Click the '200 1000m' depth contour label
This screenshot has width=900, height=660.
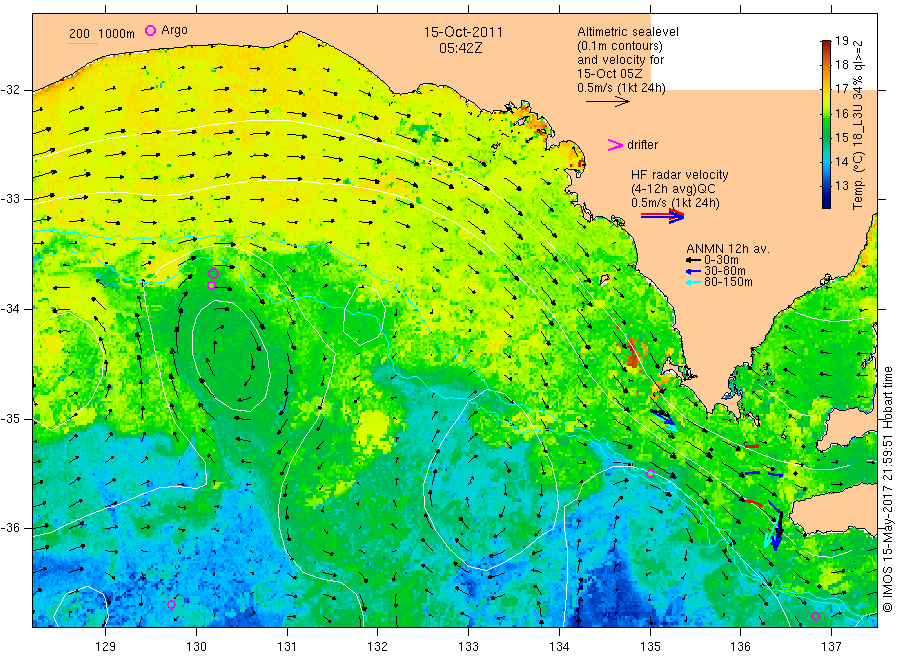coord(102,34)
